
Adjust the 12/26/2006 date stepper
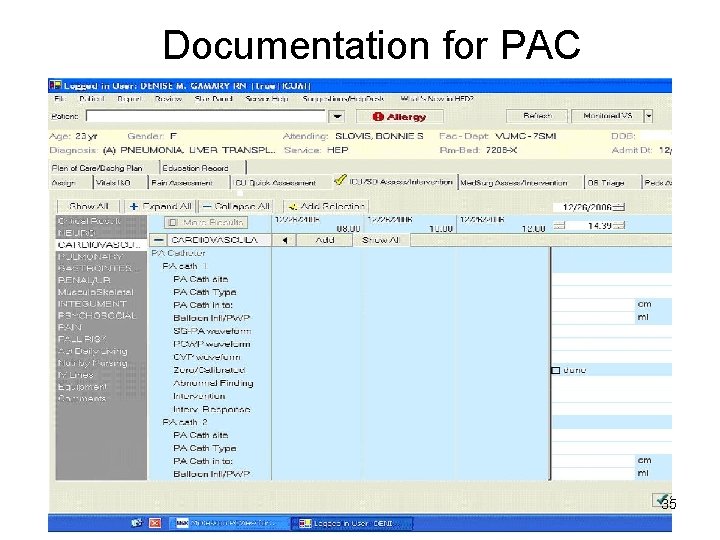619,207
